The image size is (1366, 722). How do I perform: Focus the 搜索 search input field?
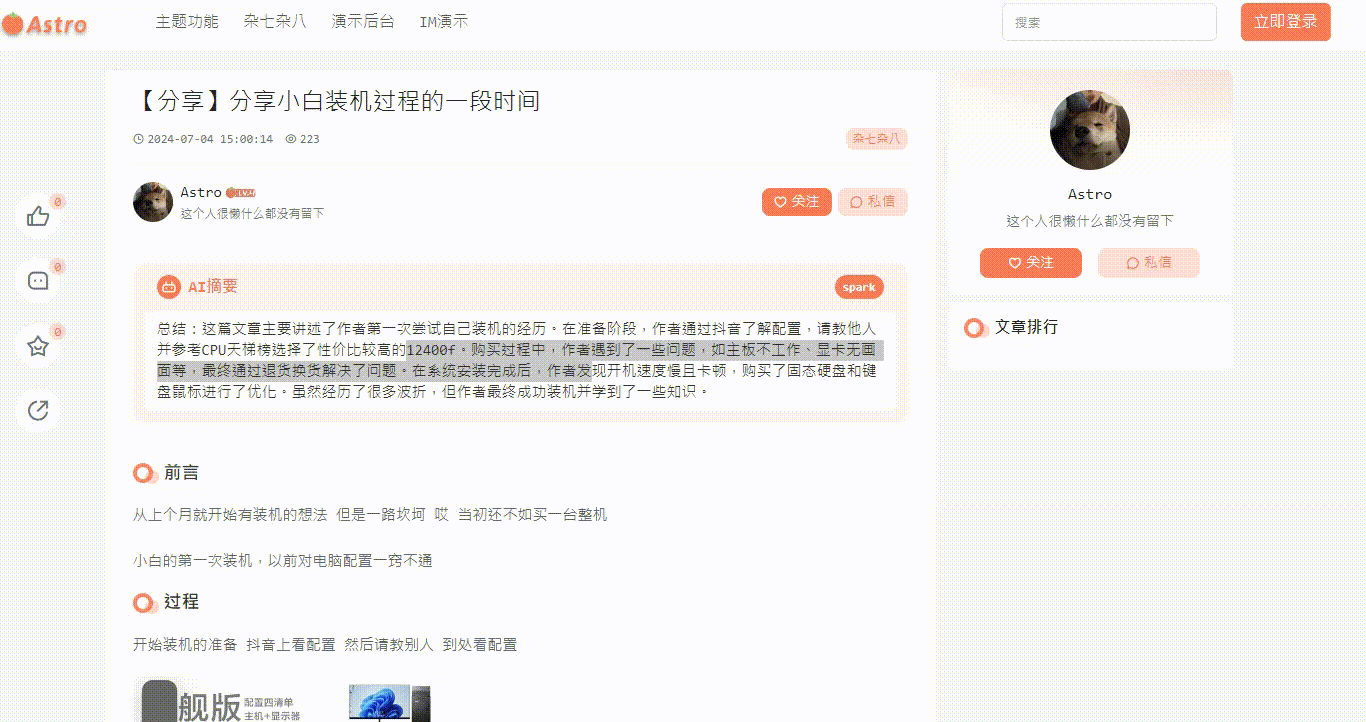tap(1109, 22)
